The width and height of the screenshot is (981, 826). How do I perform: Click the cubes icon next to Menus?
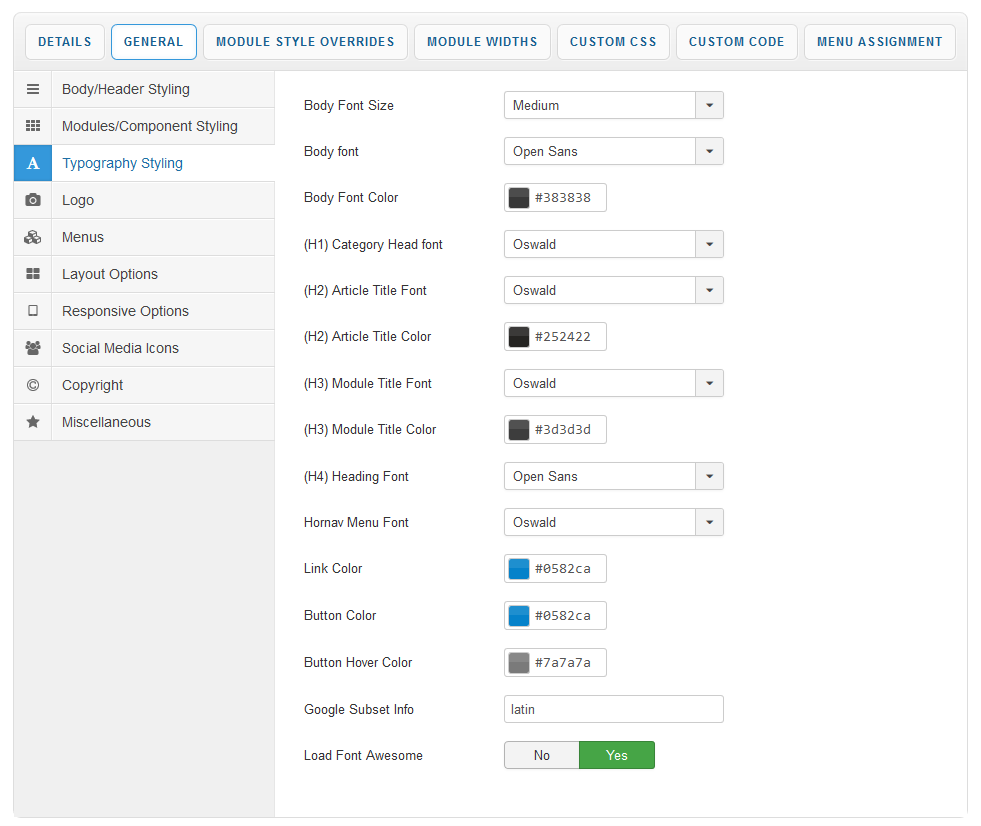pos(33,237)
